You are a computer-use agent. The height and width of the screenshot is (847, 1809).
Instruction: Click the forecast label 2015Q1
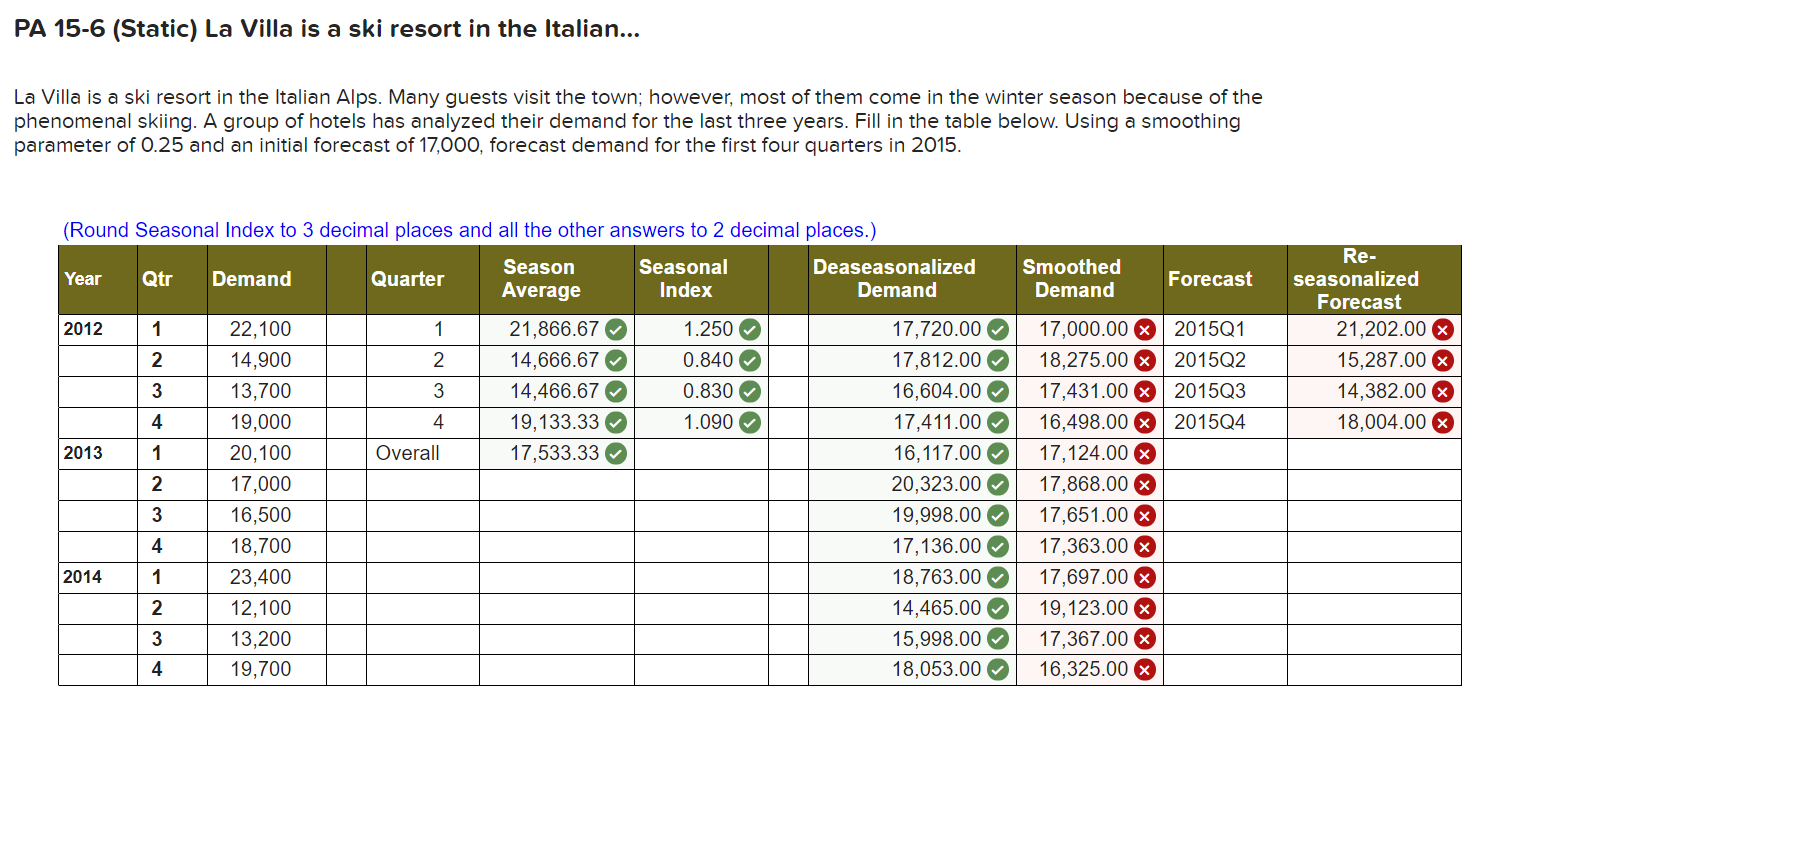tap(1209, 329)
